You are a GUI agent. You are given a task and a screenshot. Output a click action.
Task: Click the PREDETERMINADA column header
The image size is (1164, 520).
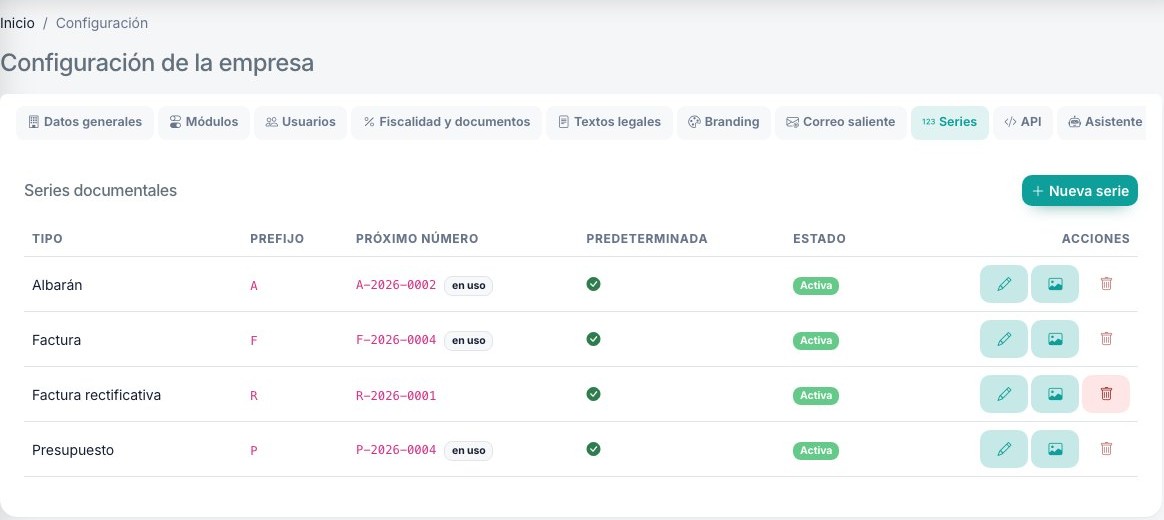pyautogui.click(x=647, y=238)
